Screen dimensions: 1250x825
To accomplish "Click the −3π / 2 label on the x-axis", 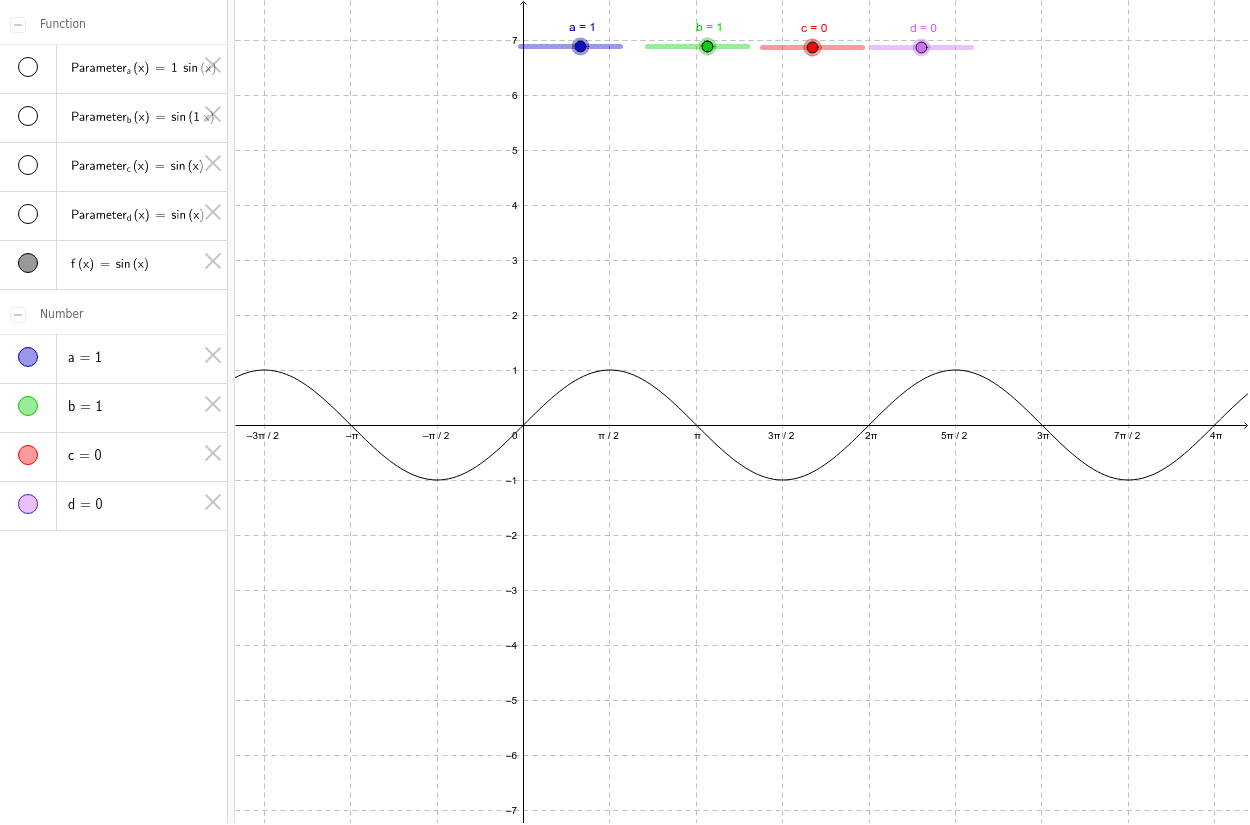I will (262, 435).
